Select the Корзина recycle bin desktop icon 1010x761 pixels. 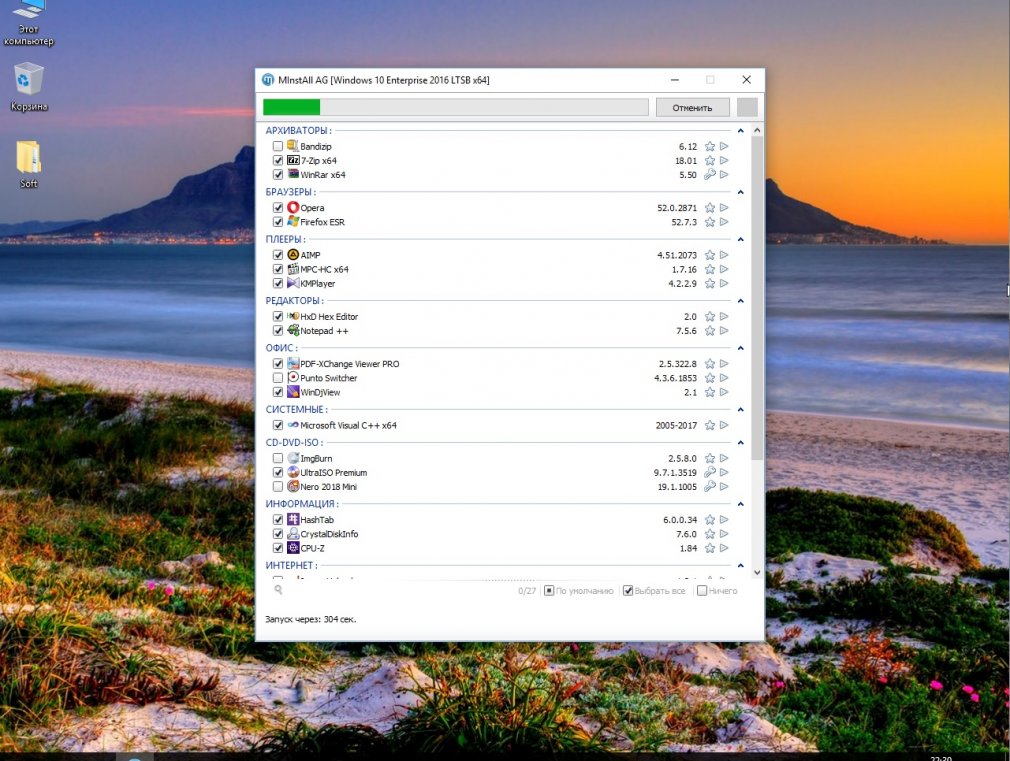pos(29,87)
